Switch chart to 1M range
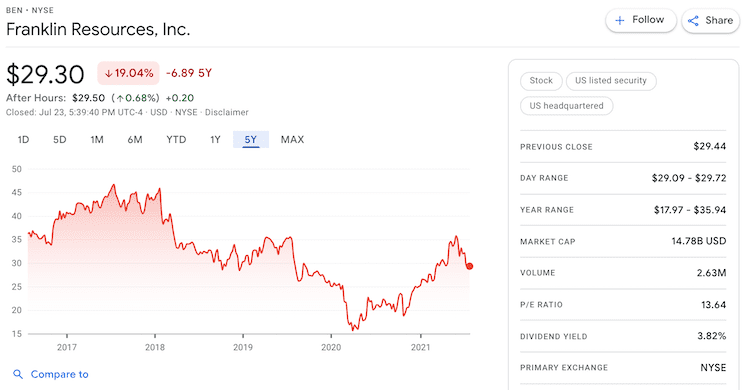This screenshot has height=390, width=750. (97, 140)
